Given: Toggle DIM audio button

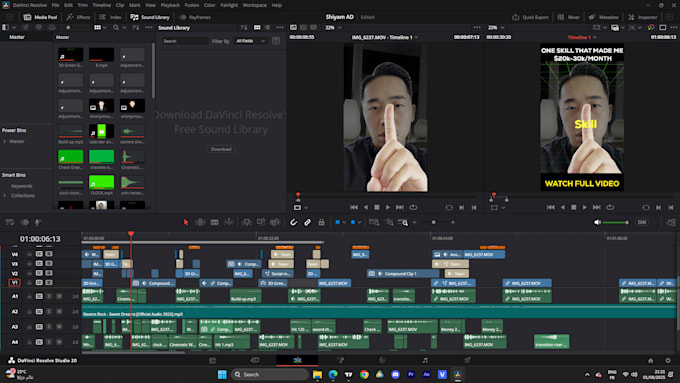Looking at the screenshot, I should click(642, 222).
